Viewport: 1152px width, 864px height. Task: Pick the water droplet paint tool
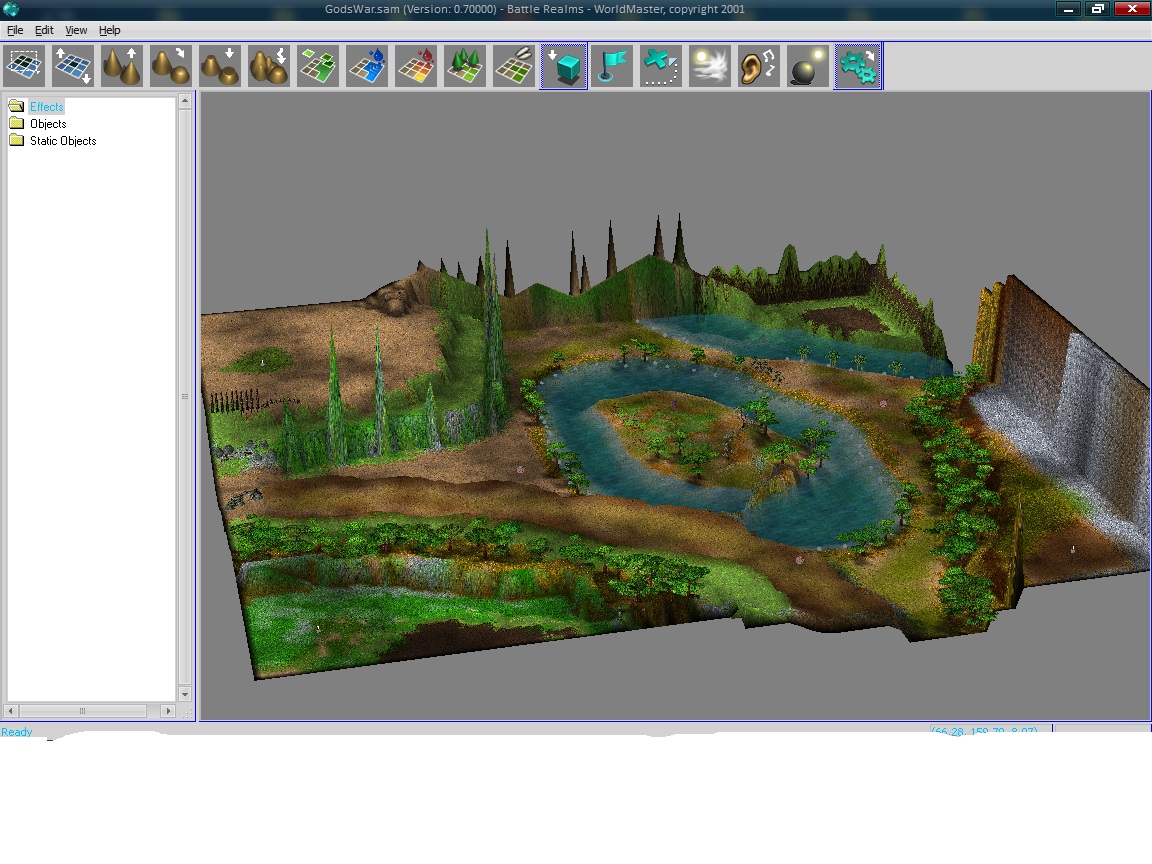pos(367,66)
